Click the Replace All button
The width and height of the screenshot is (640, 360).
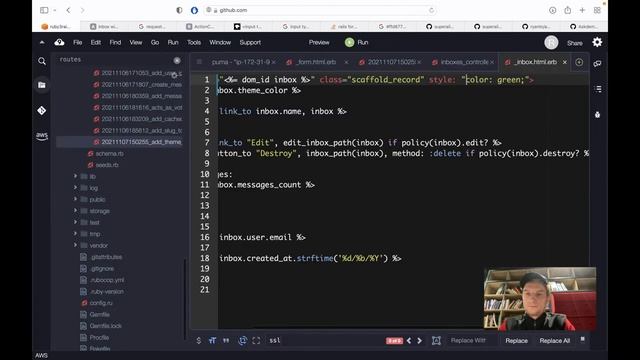[554, 341]
